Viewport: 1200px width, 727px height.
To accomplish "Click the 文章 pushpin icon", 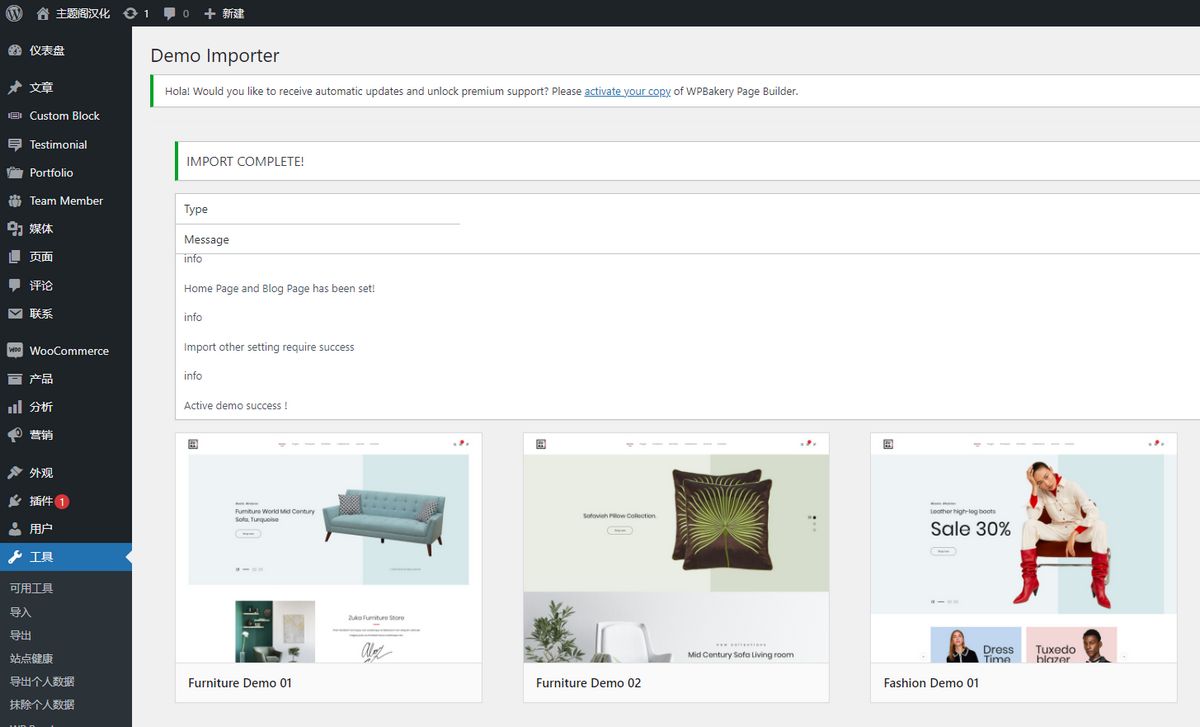I will (x=15, y=88).
